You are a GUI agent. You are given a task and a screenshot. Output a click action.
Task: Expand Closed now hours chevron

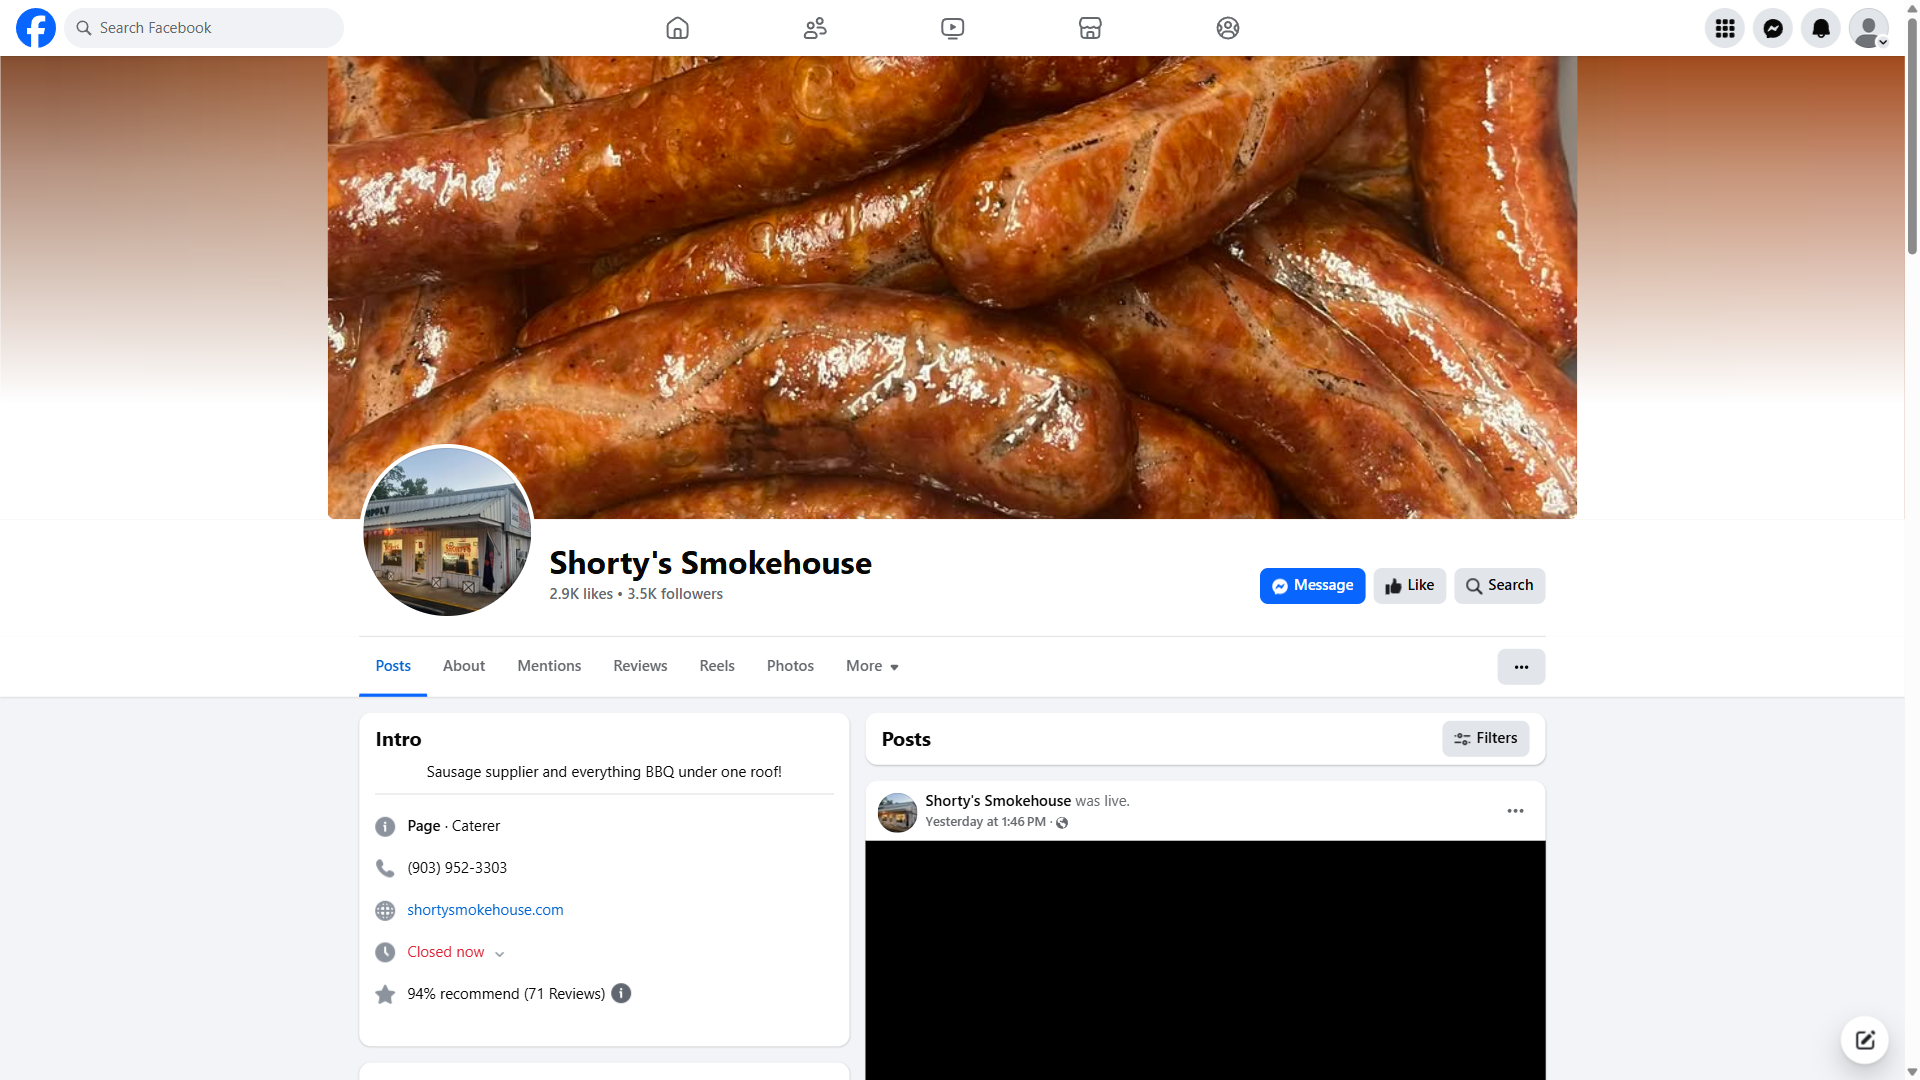coord(499,953)
